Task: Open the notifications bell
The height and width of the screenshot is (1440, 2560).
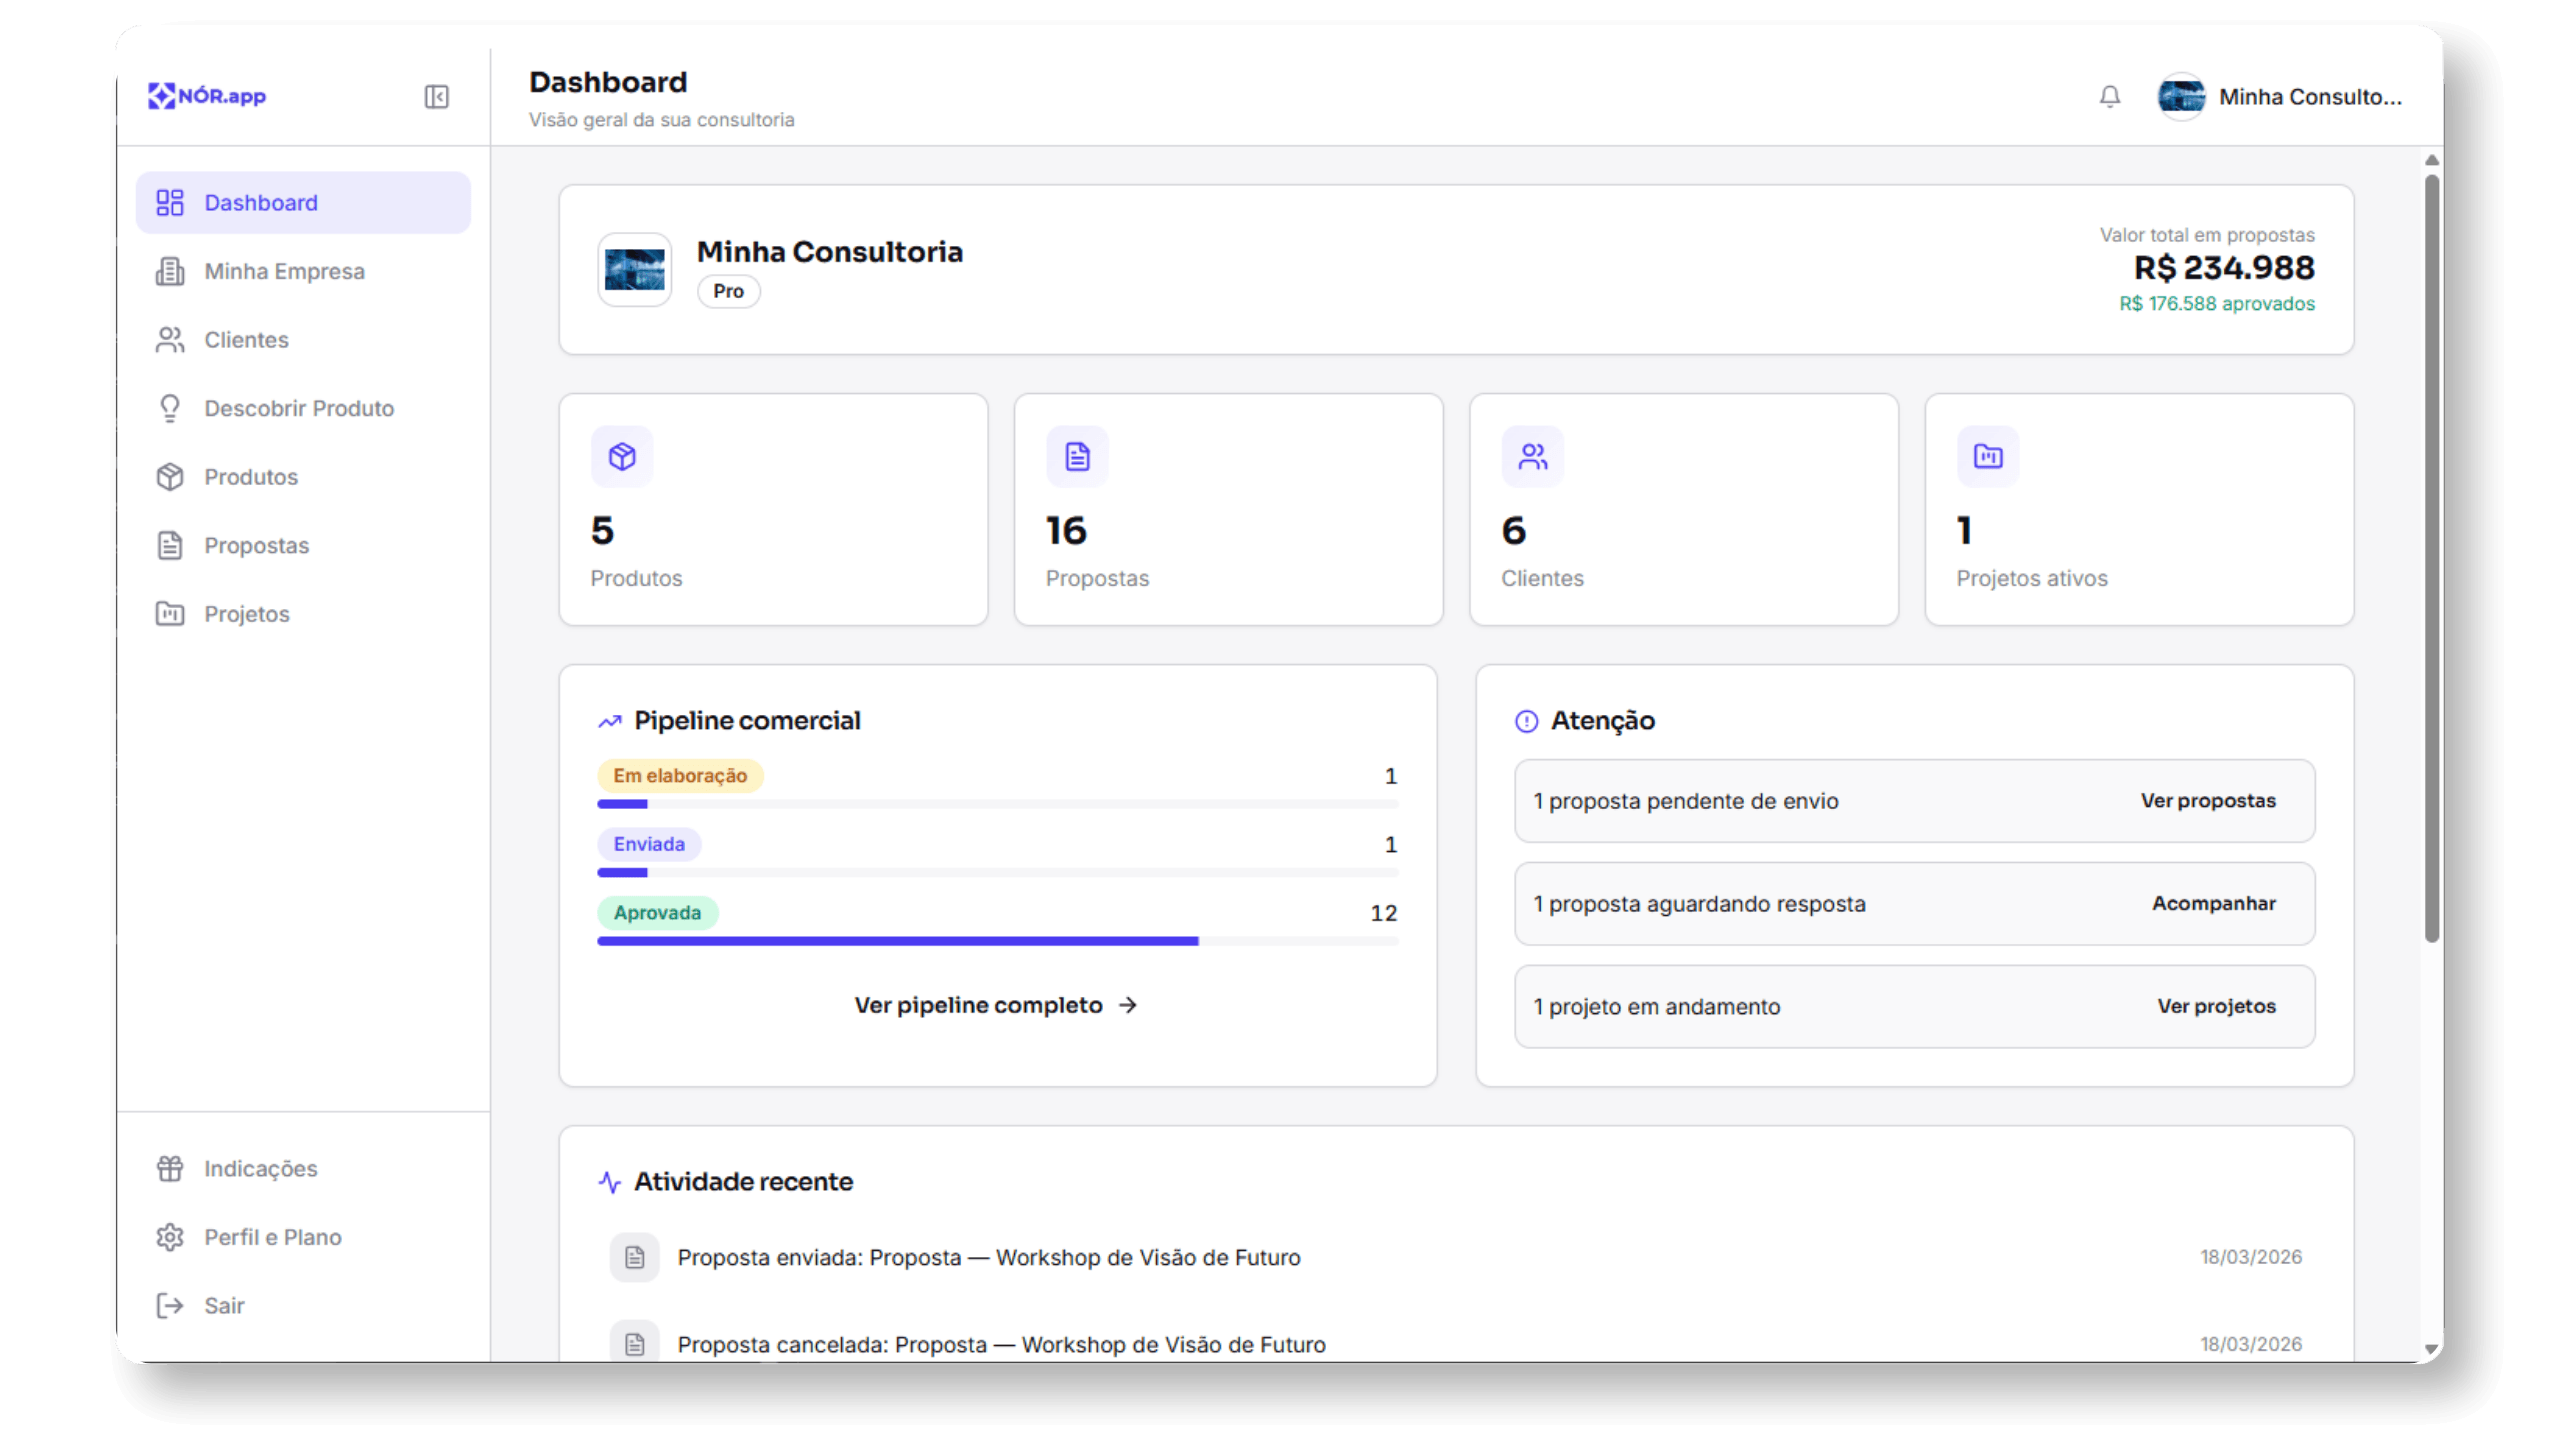Action: coord(2110,96)
